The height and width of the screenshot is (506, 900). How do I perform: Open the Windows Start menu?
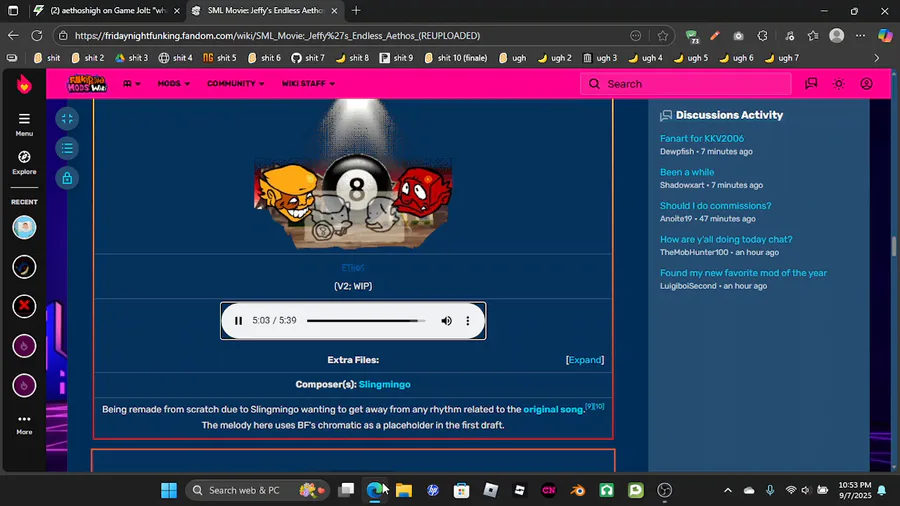169,490
